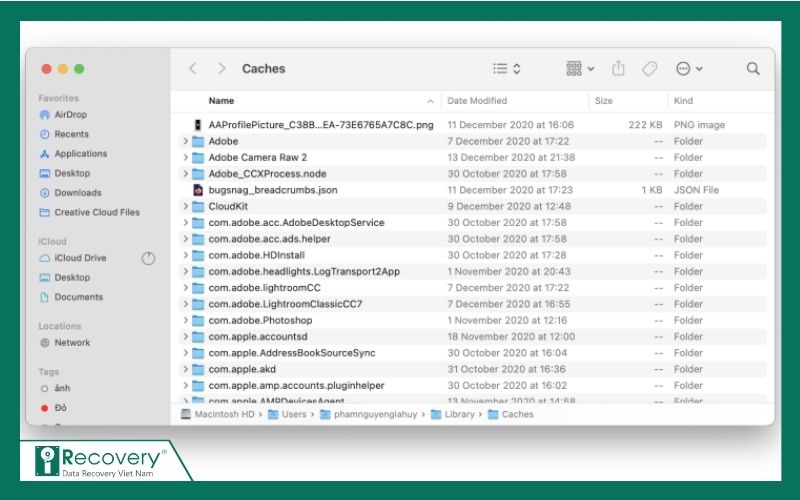Viewport: 800px width, 500px height.
Task: Open Creative Cloud Files in sidebar
Action: [x=89, y=212]
